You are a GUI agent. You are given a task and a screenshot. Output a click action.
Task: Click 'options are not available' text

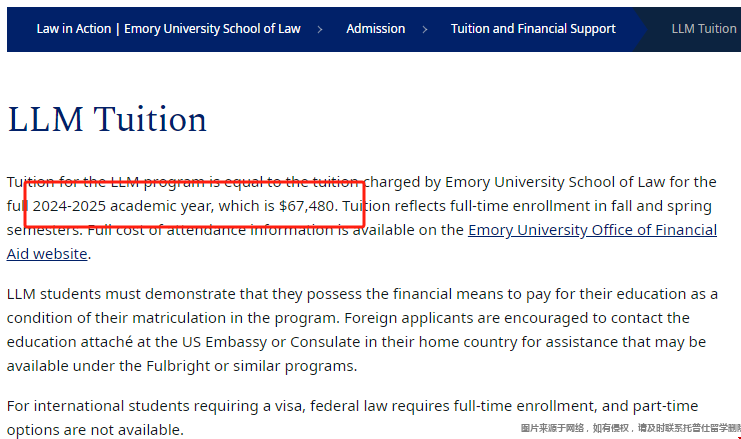point(94,430)
